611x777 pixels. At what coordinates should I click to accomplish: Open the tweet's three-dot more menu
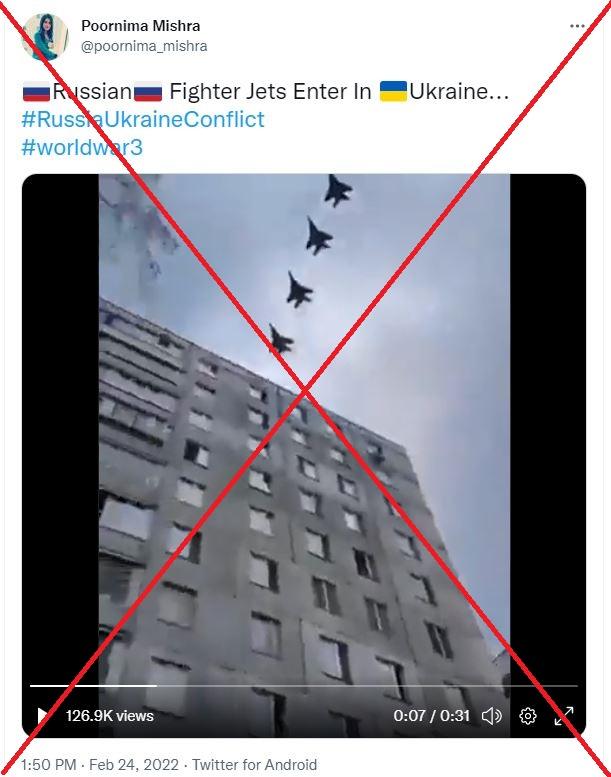click(x=577, y=26)
